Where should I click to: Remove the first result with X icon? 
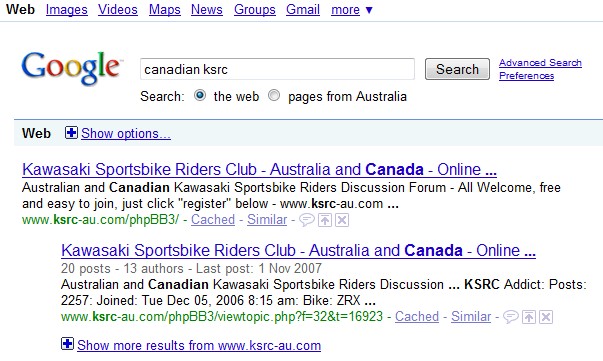click(x=342, y=220)
